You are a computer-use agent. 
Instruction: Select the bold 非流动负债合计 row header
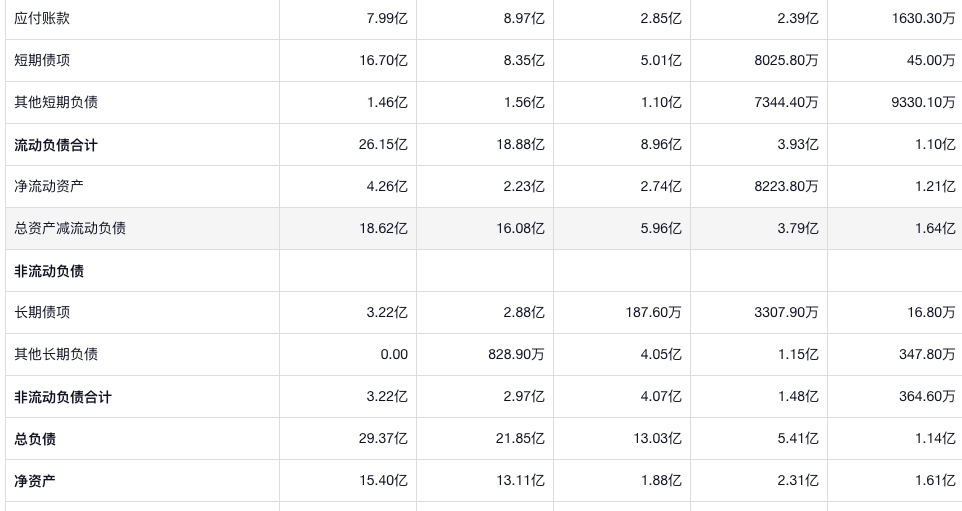[63, 397]
